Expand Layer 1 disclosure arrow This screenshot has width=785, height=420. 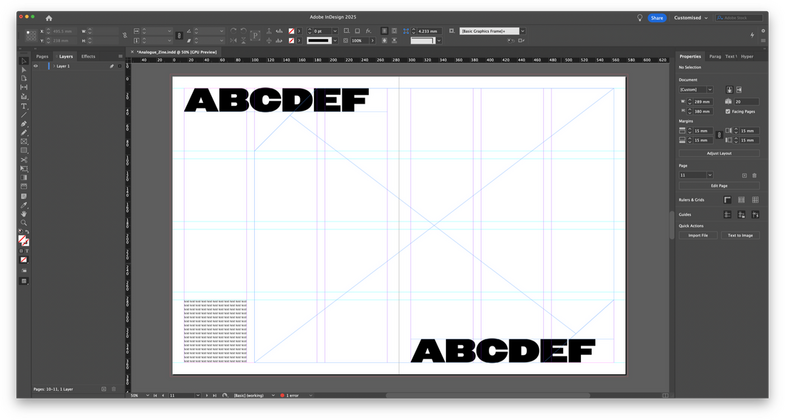pyautogui.click(x=52, y=66)
